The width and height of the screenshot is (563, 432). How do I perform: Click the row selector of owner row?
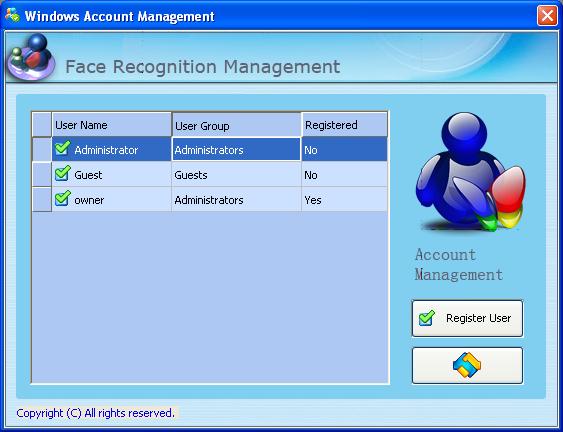click(x=42, y=199)
